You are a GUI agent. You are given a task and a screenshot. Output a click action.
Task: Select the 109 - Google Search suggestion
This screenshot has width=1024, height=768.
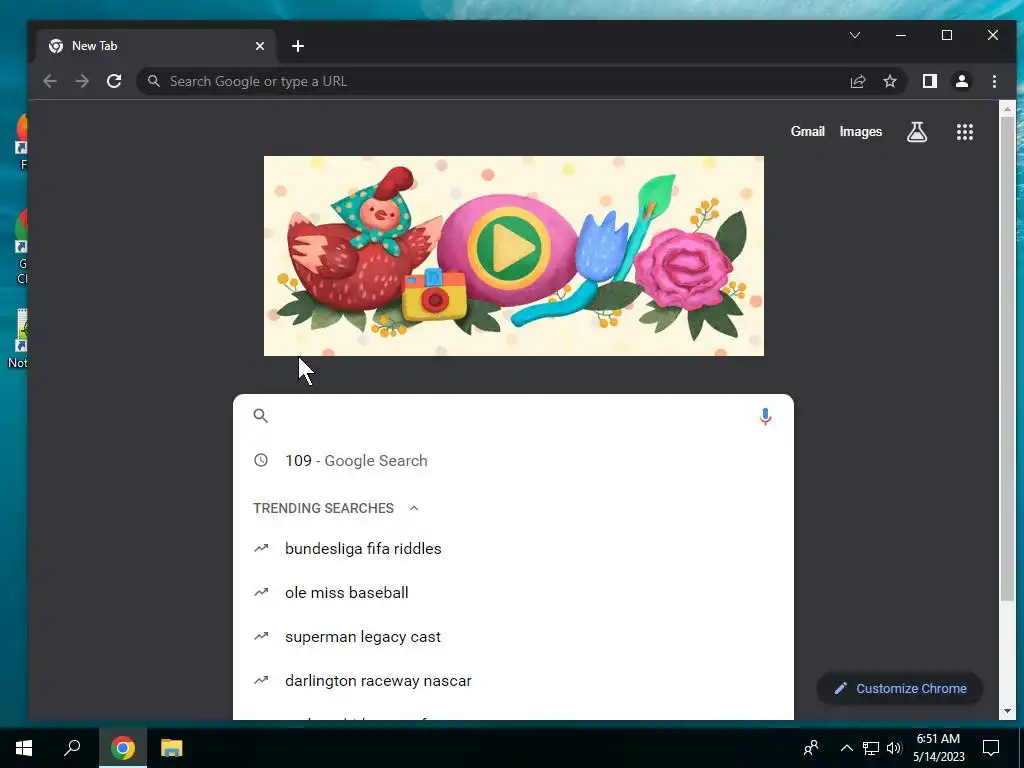click(x=513, y=460)
